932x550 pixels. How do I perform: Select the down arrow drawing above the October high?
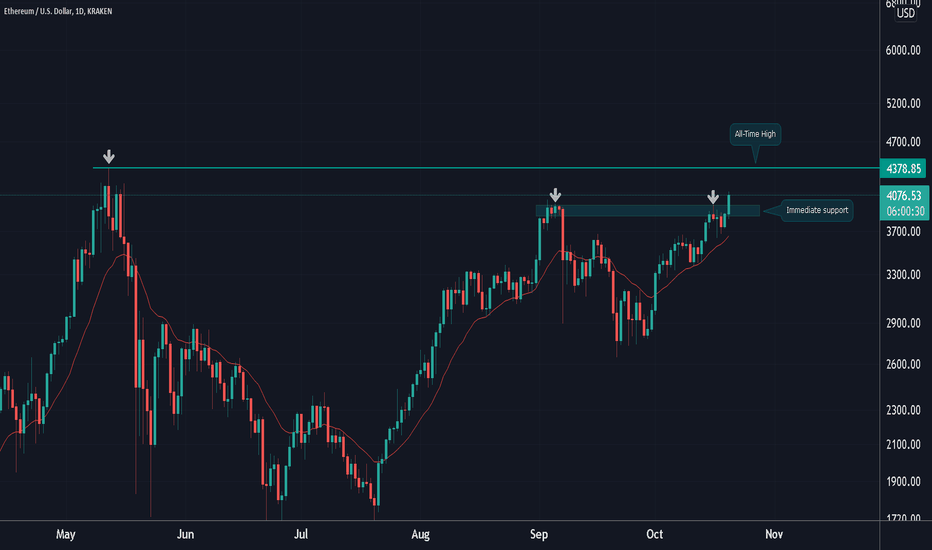pyautogui.click(x=713, y=197)
